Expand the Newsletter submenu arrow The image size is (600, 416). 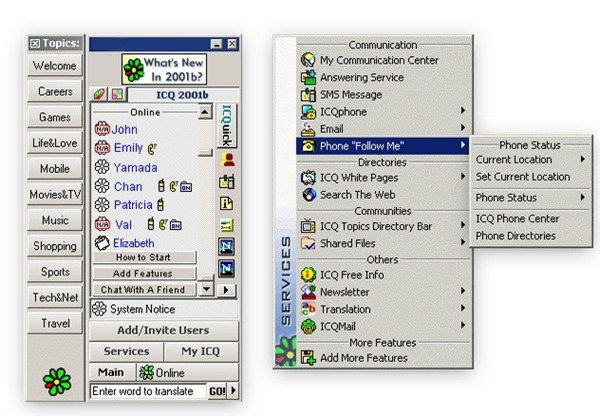pos(463,290)
